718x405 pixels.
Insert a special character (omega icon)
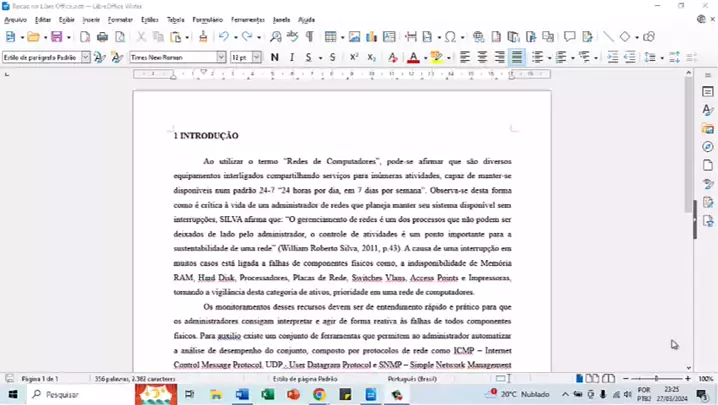click(450, 37)
